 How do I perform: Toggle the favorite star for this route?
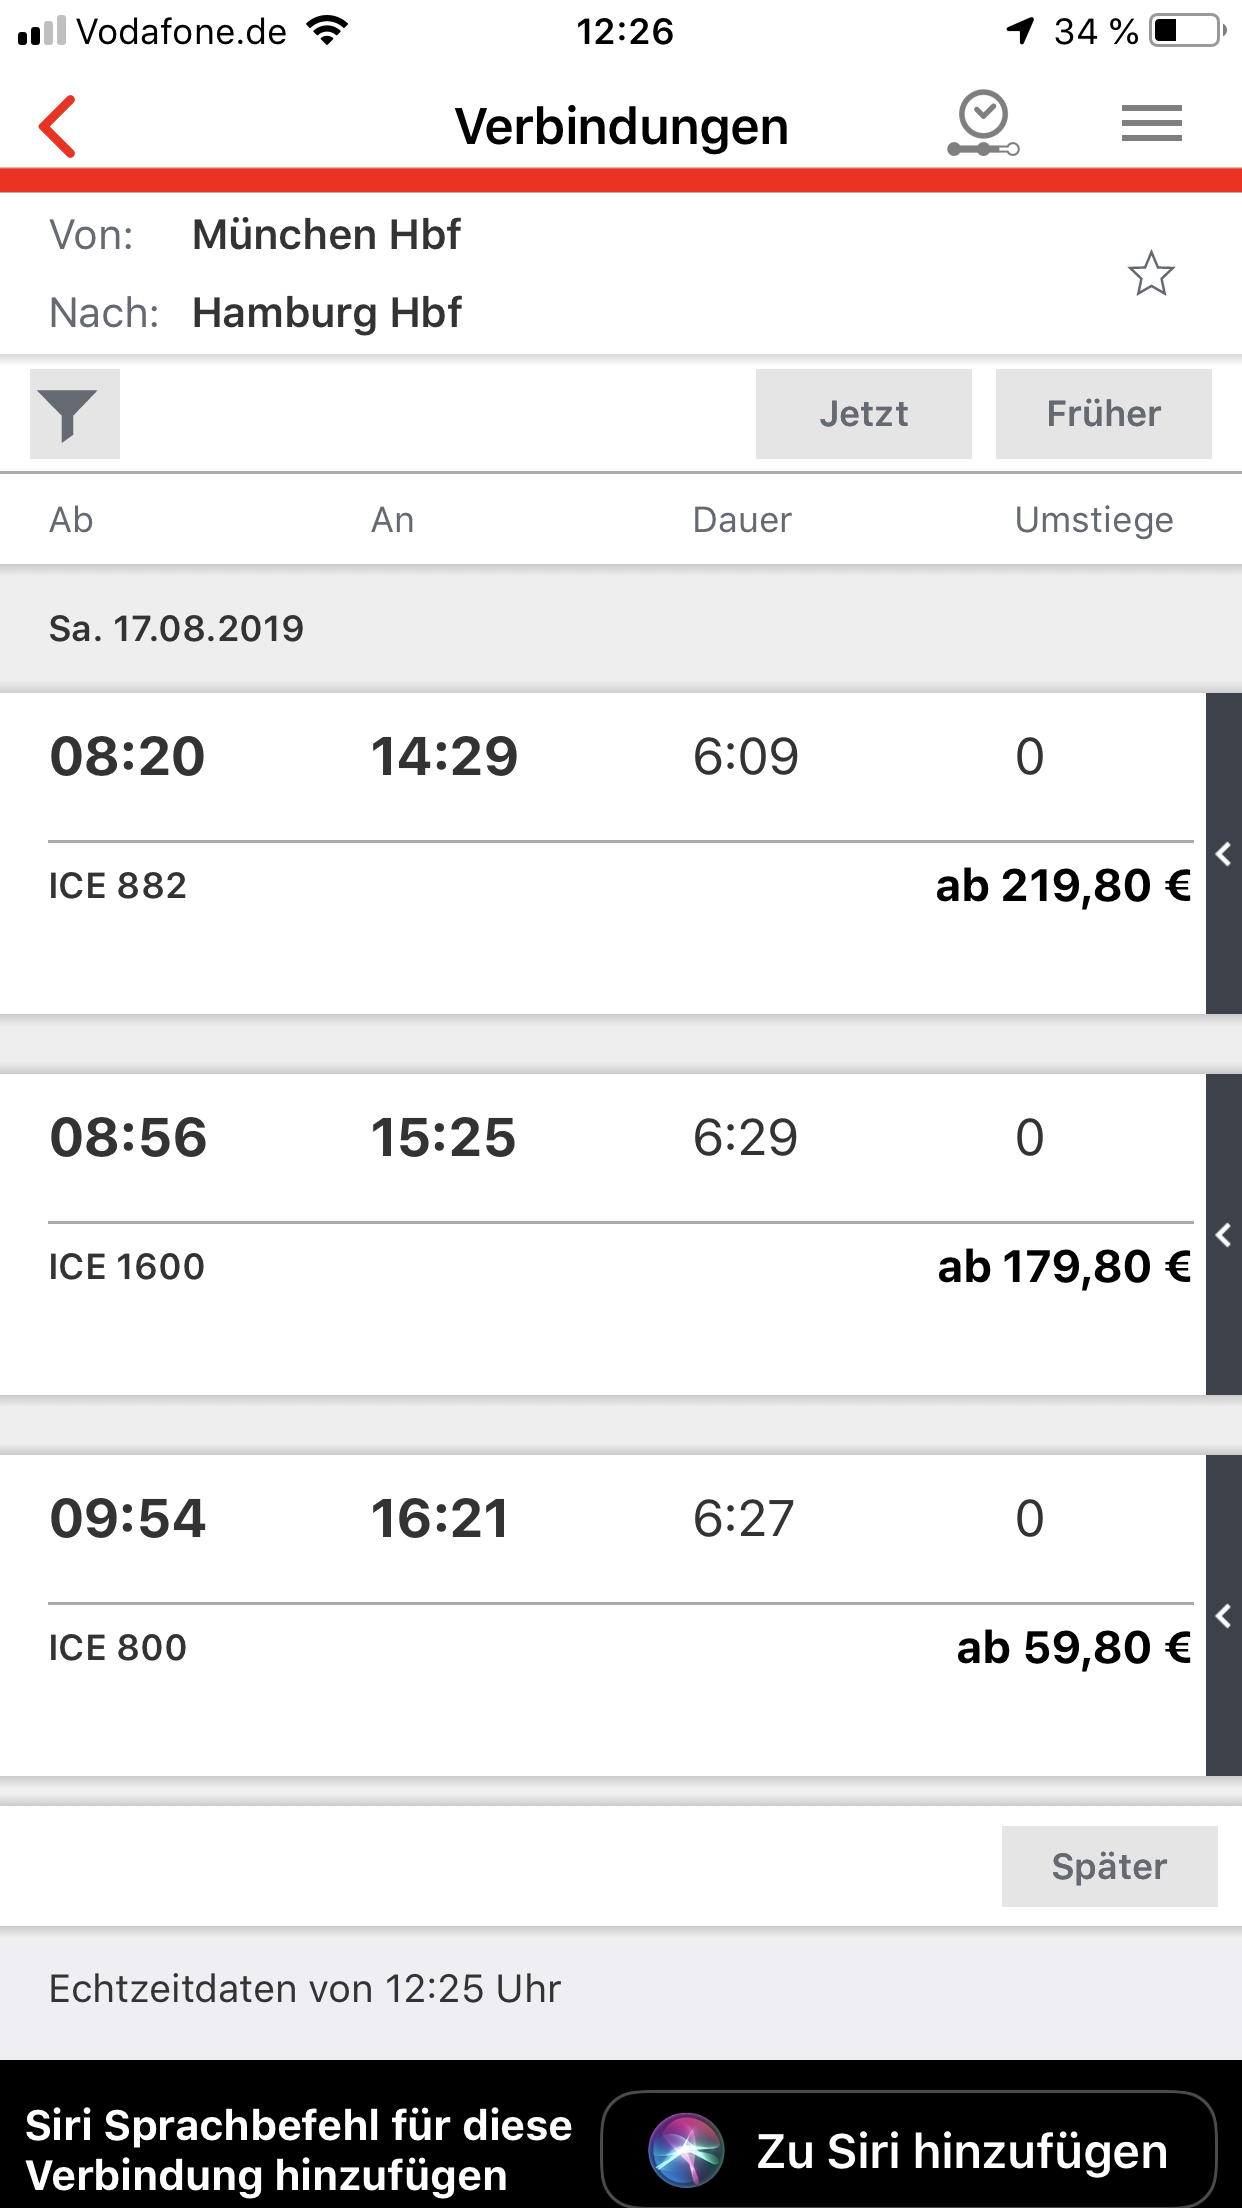pos(1151,274)
